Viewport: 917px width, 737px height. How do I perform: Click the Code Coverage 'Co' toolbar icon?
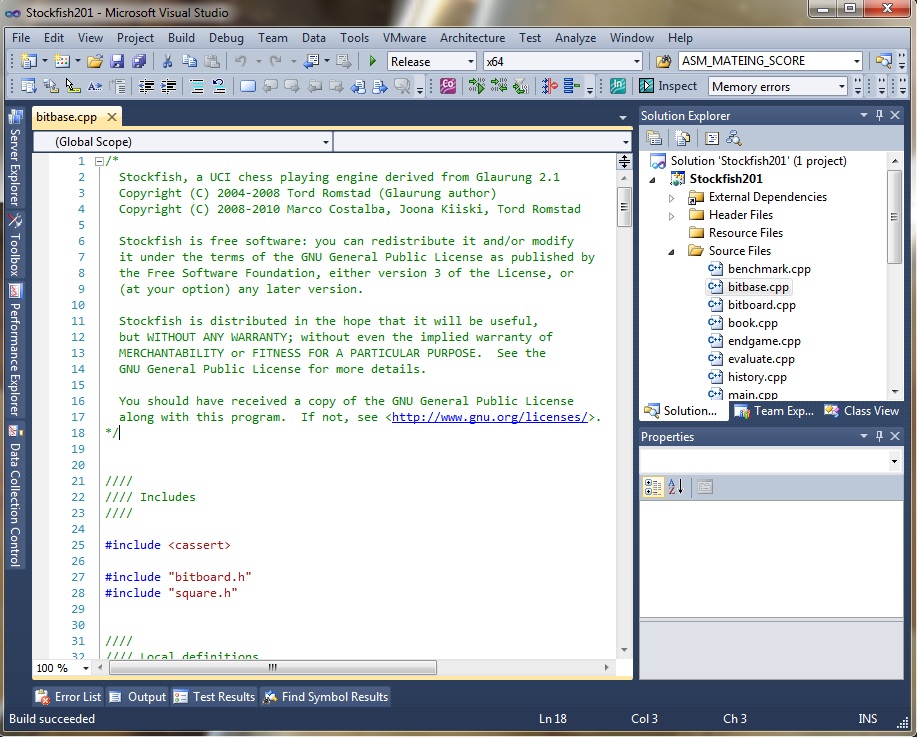448,86
